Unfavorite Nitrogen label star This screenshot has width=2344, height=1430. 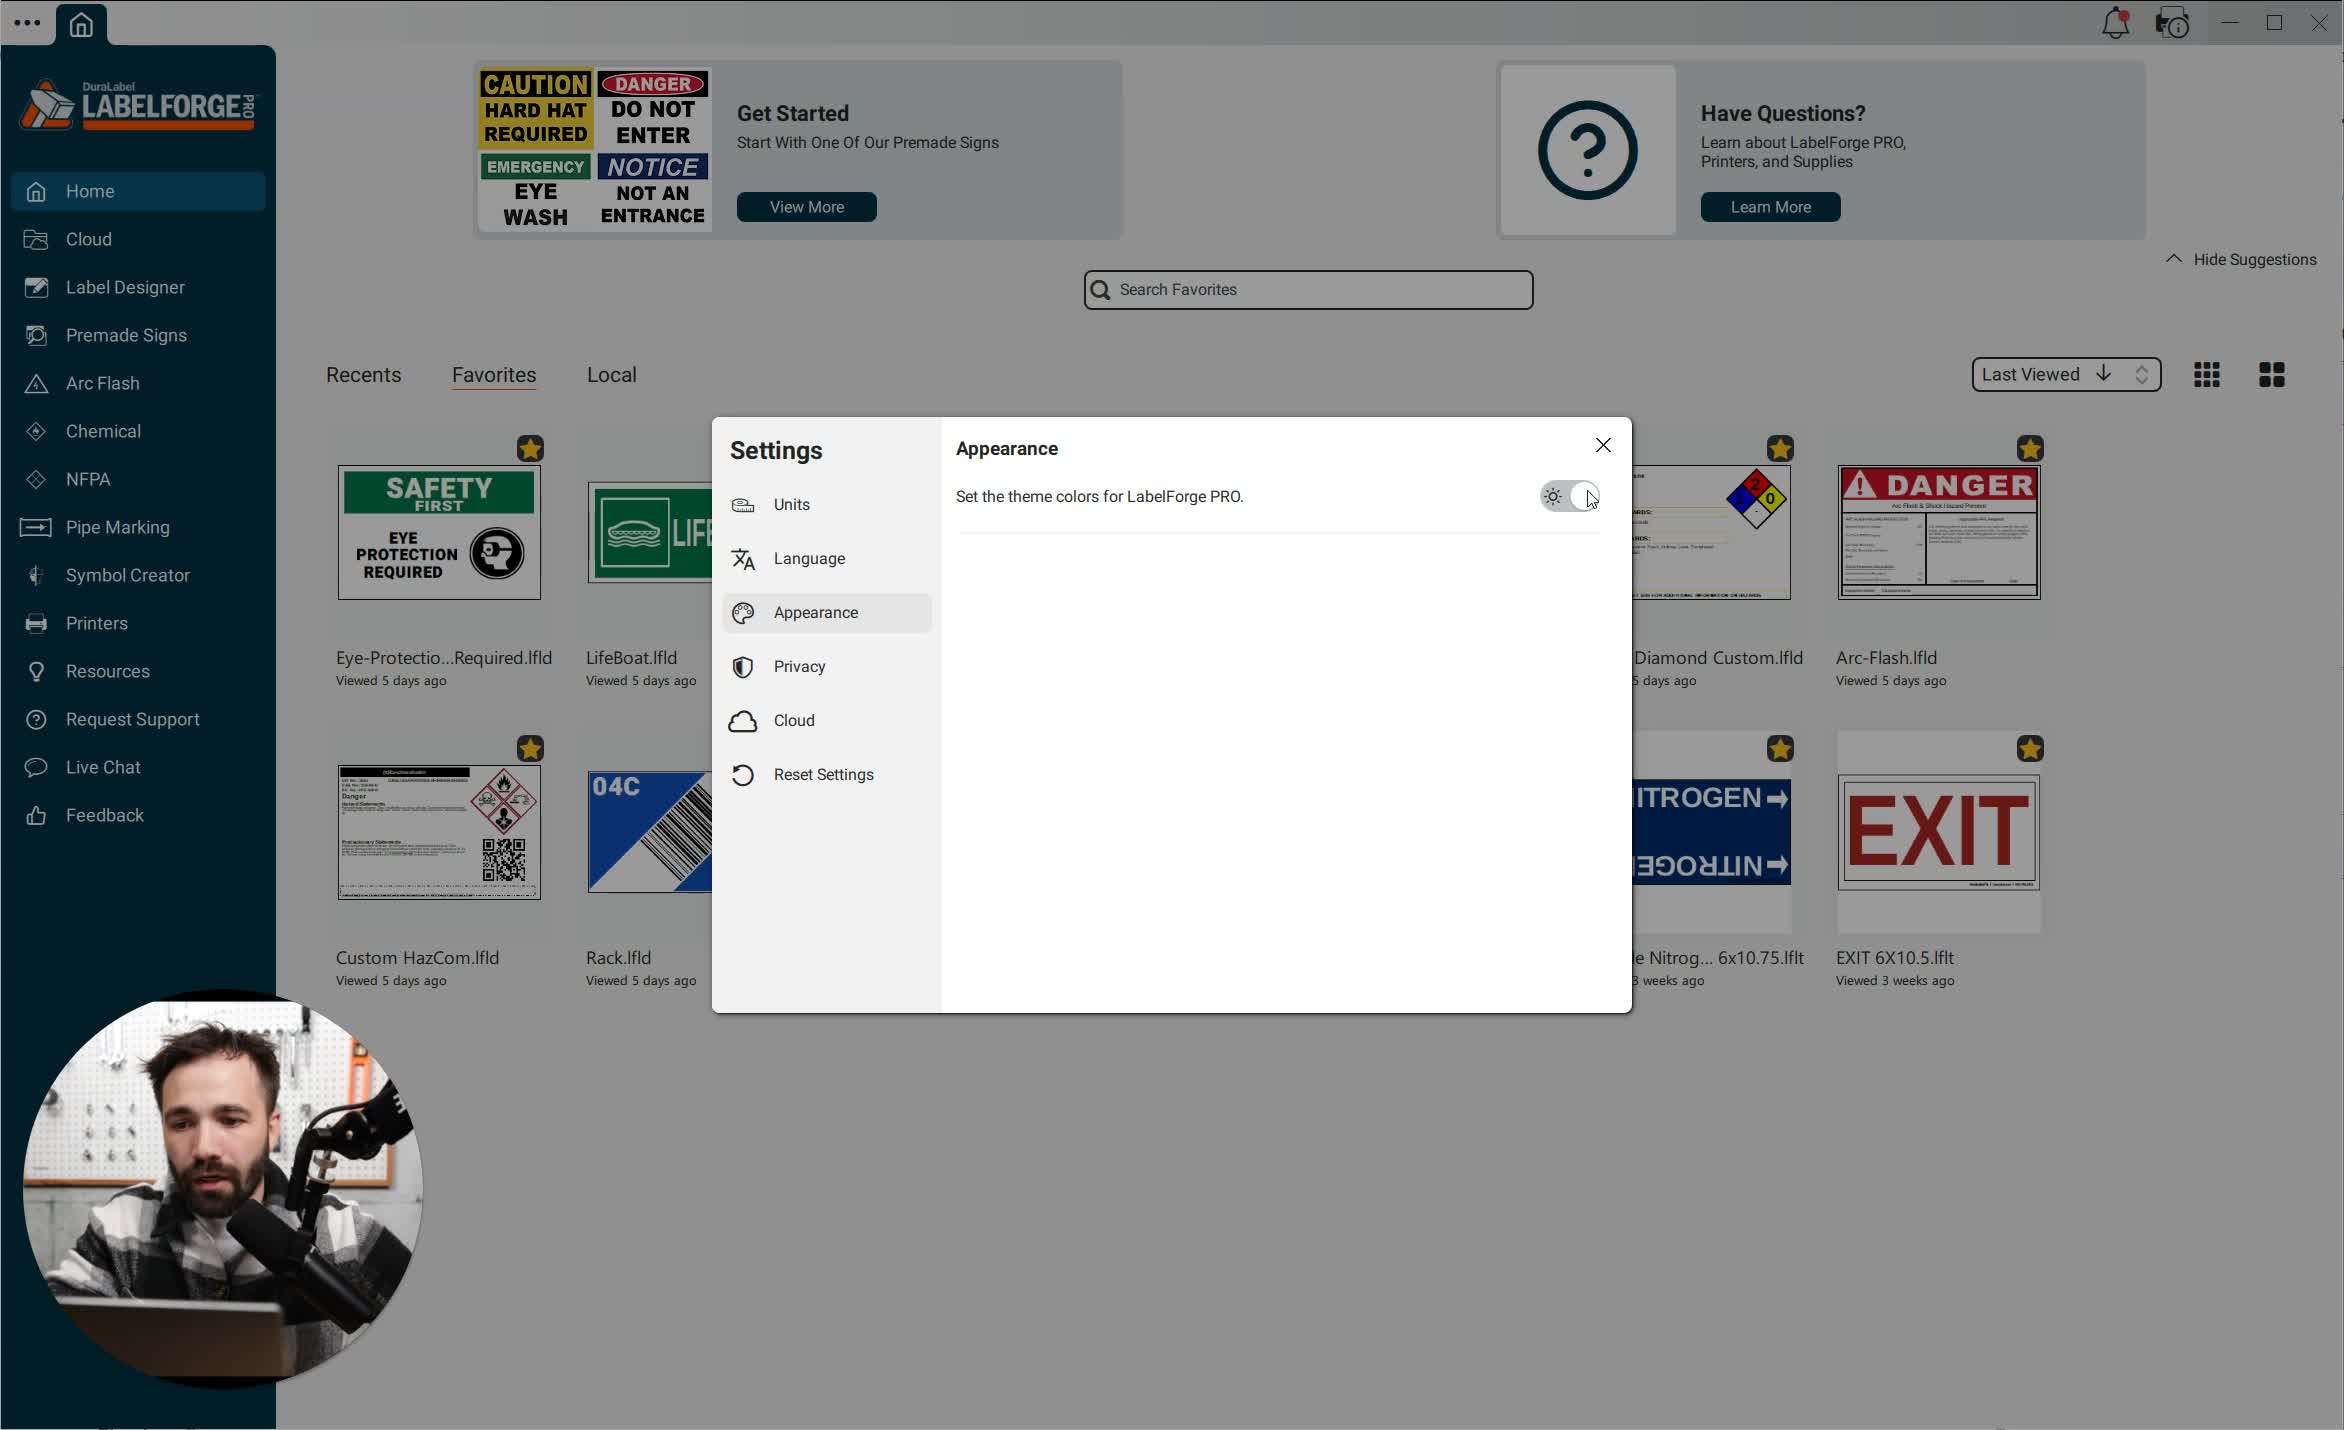1780,749
